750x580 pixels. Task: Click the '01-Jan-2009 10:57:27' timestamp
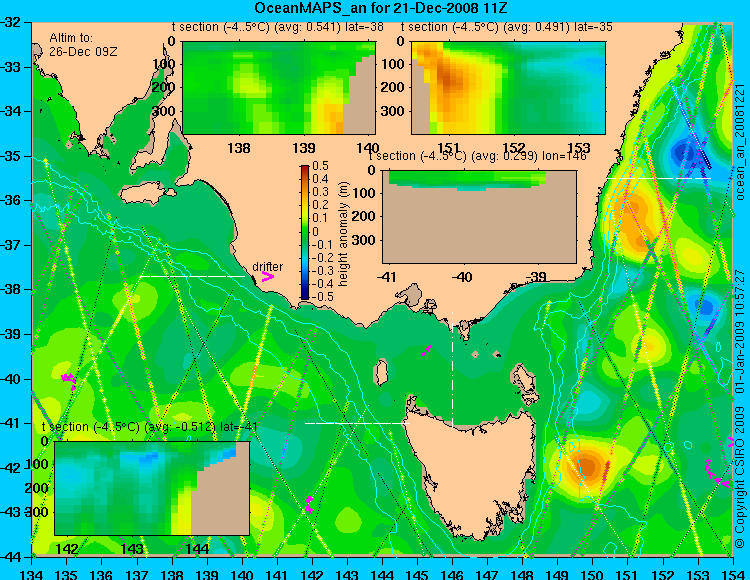(x=740, y=332)
